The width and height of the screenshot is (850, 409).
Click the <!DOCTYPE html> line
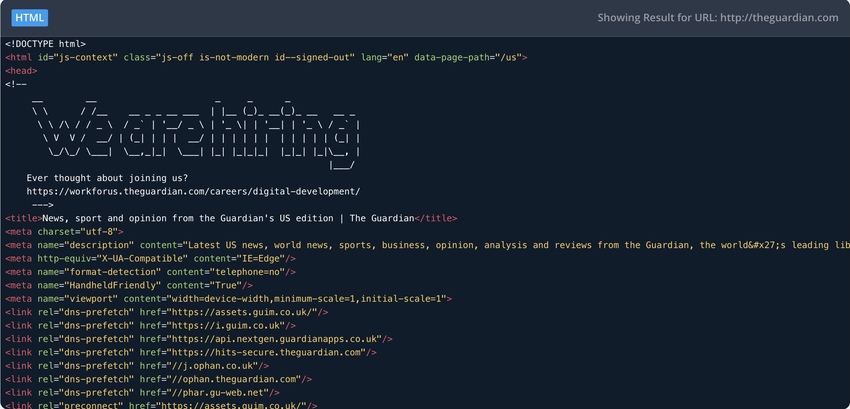(46, 44)
